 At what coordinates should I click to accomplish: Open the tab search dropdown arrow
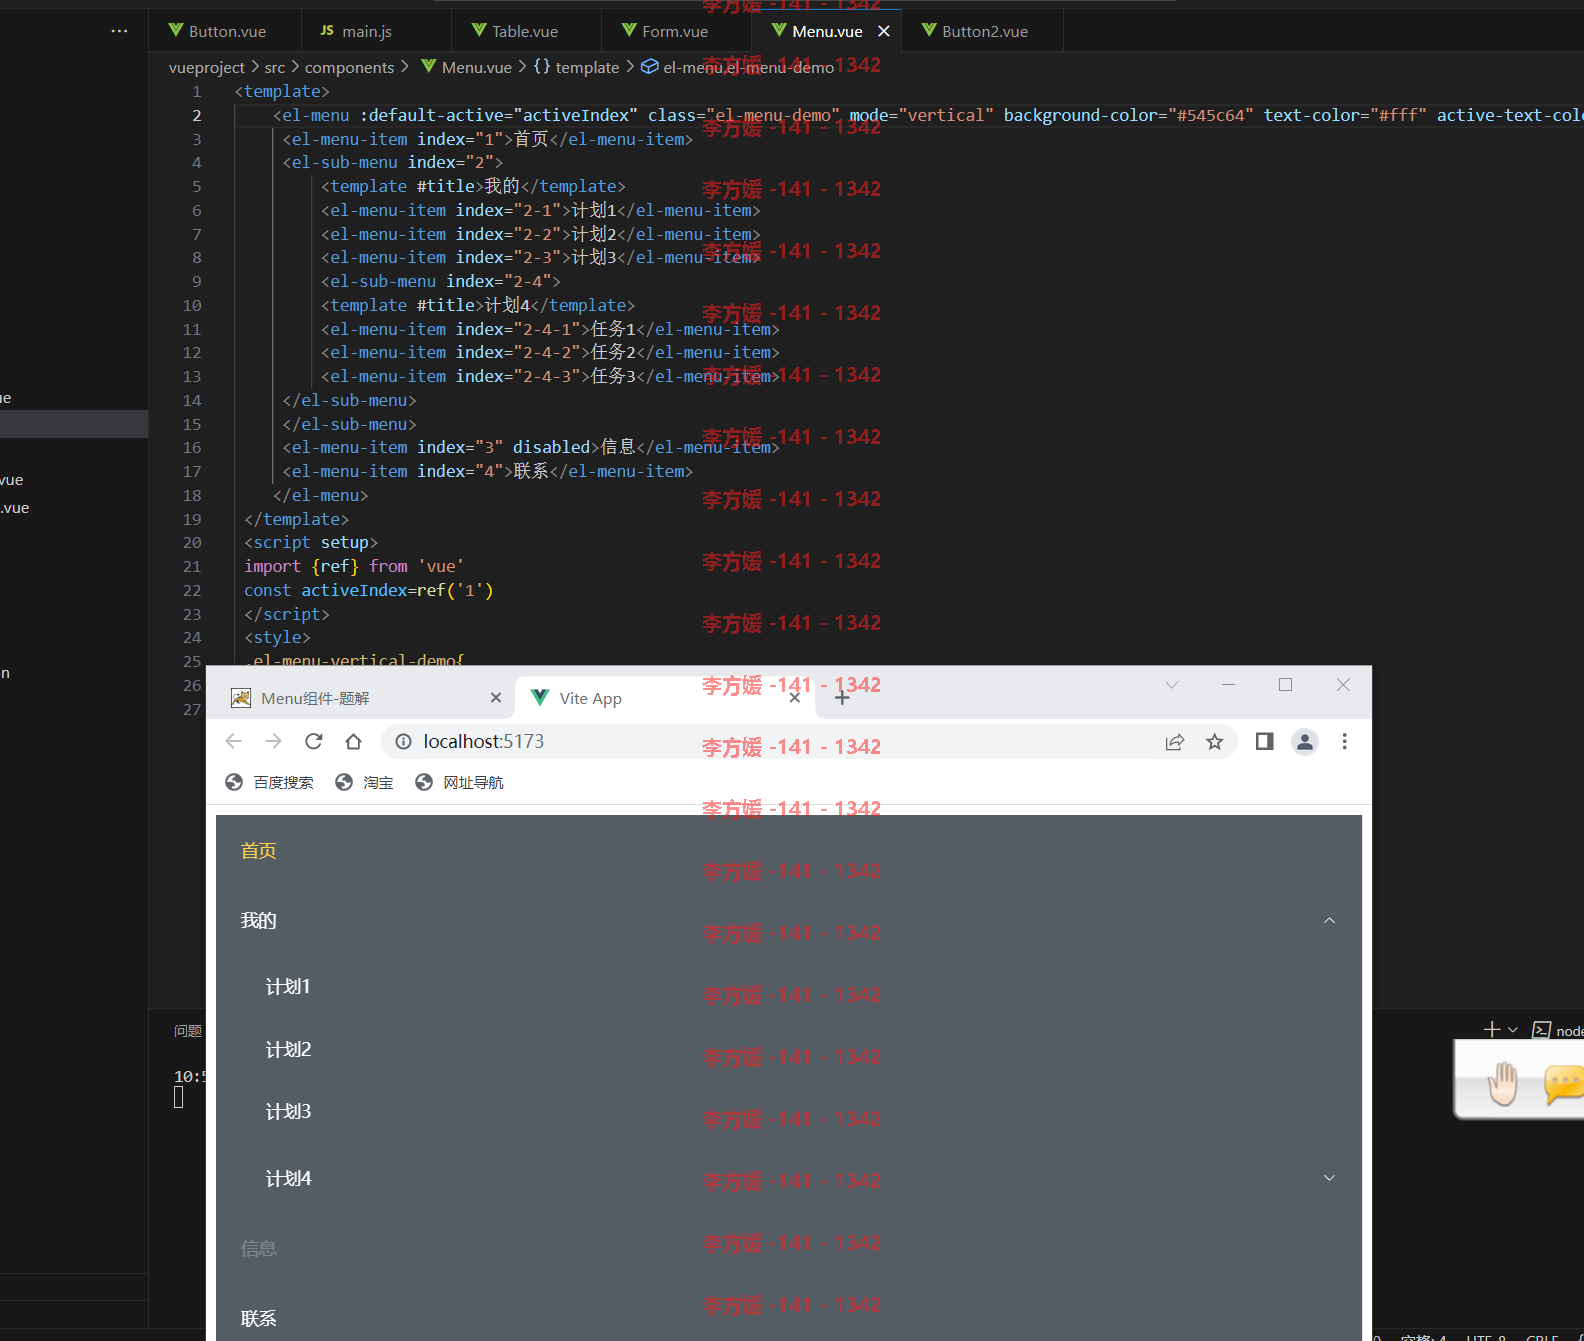click(1172, 685)
